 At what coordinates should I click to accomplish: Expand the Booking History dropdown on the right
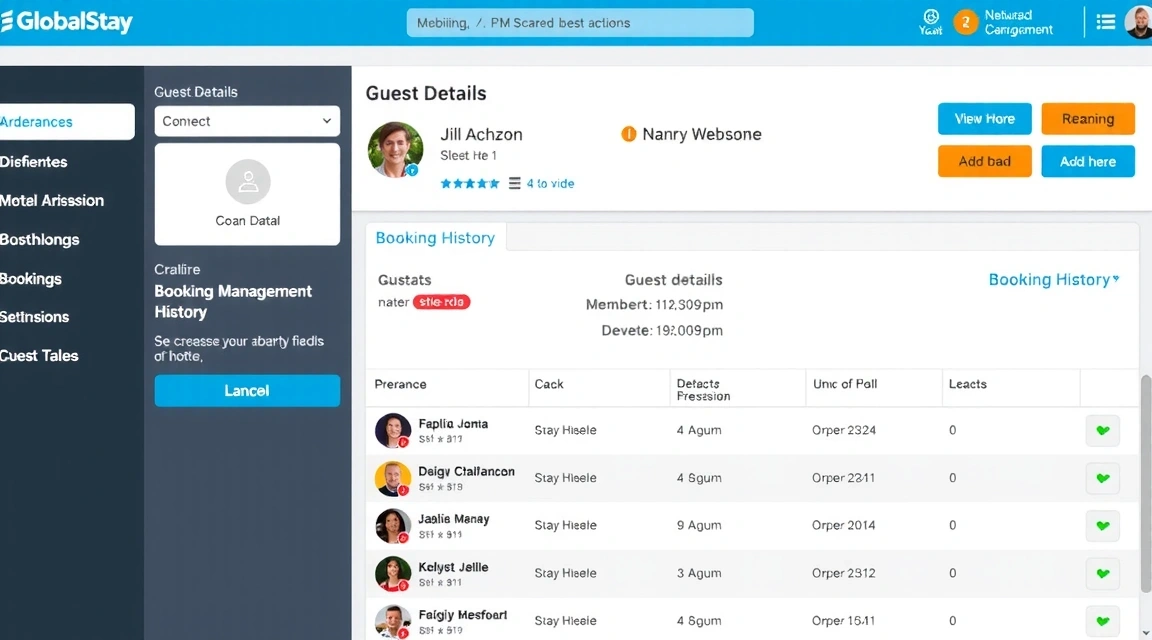1054,280
